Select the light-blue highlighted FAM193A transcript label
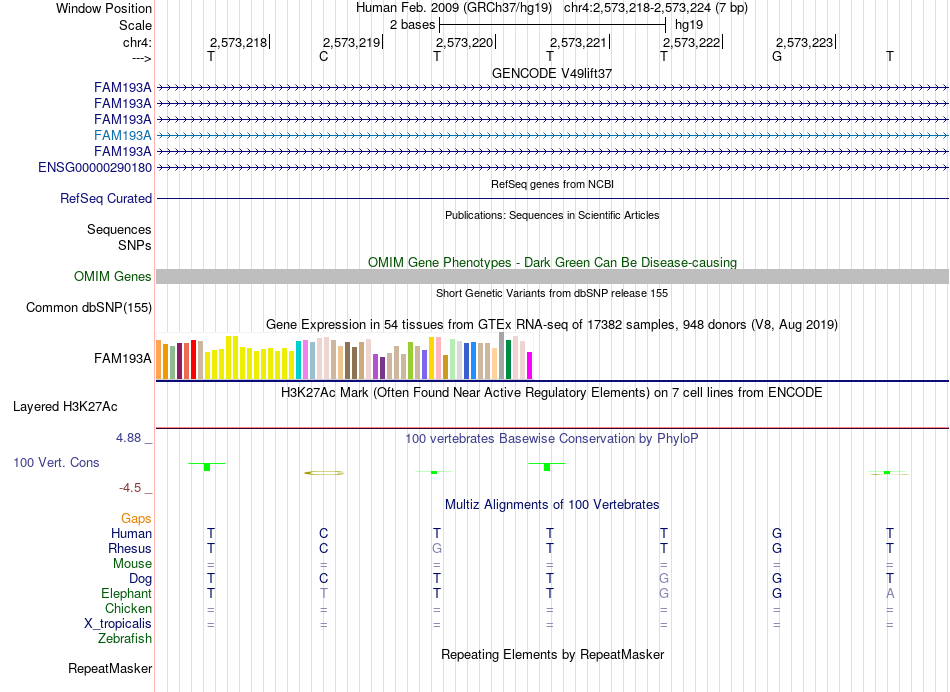Image resolution: width=950 pixels, height=692 pixels. point(123,135)
